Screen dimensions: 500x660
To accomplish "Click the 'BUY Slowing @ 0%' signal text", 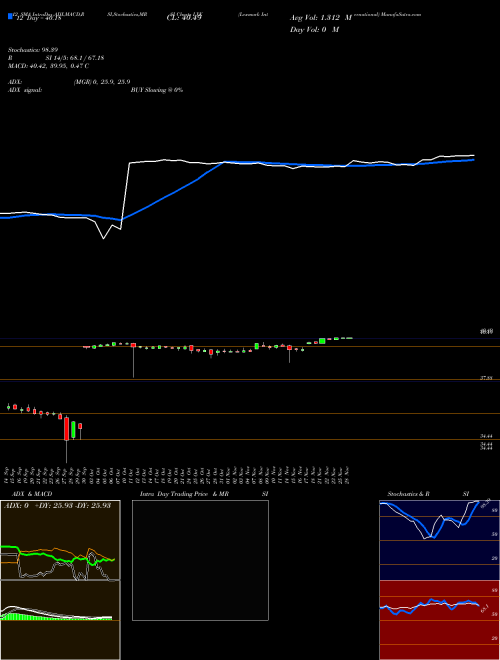I will (x=157, y=90).
